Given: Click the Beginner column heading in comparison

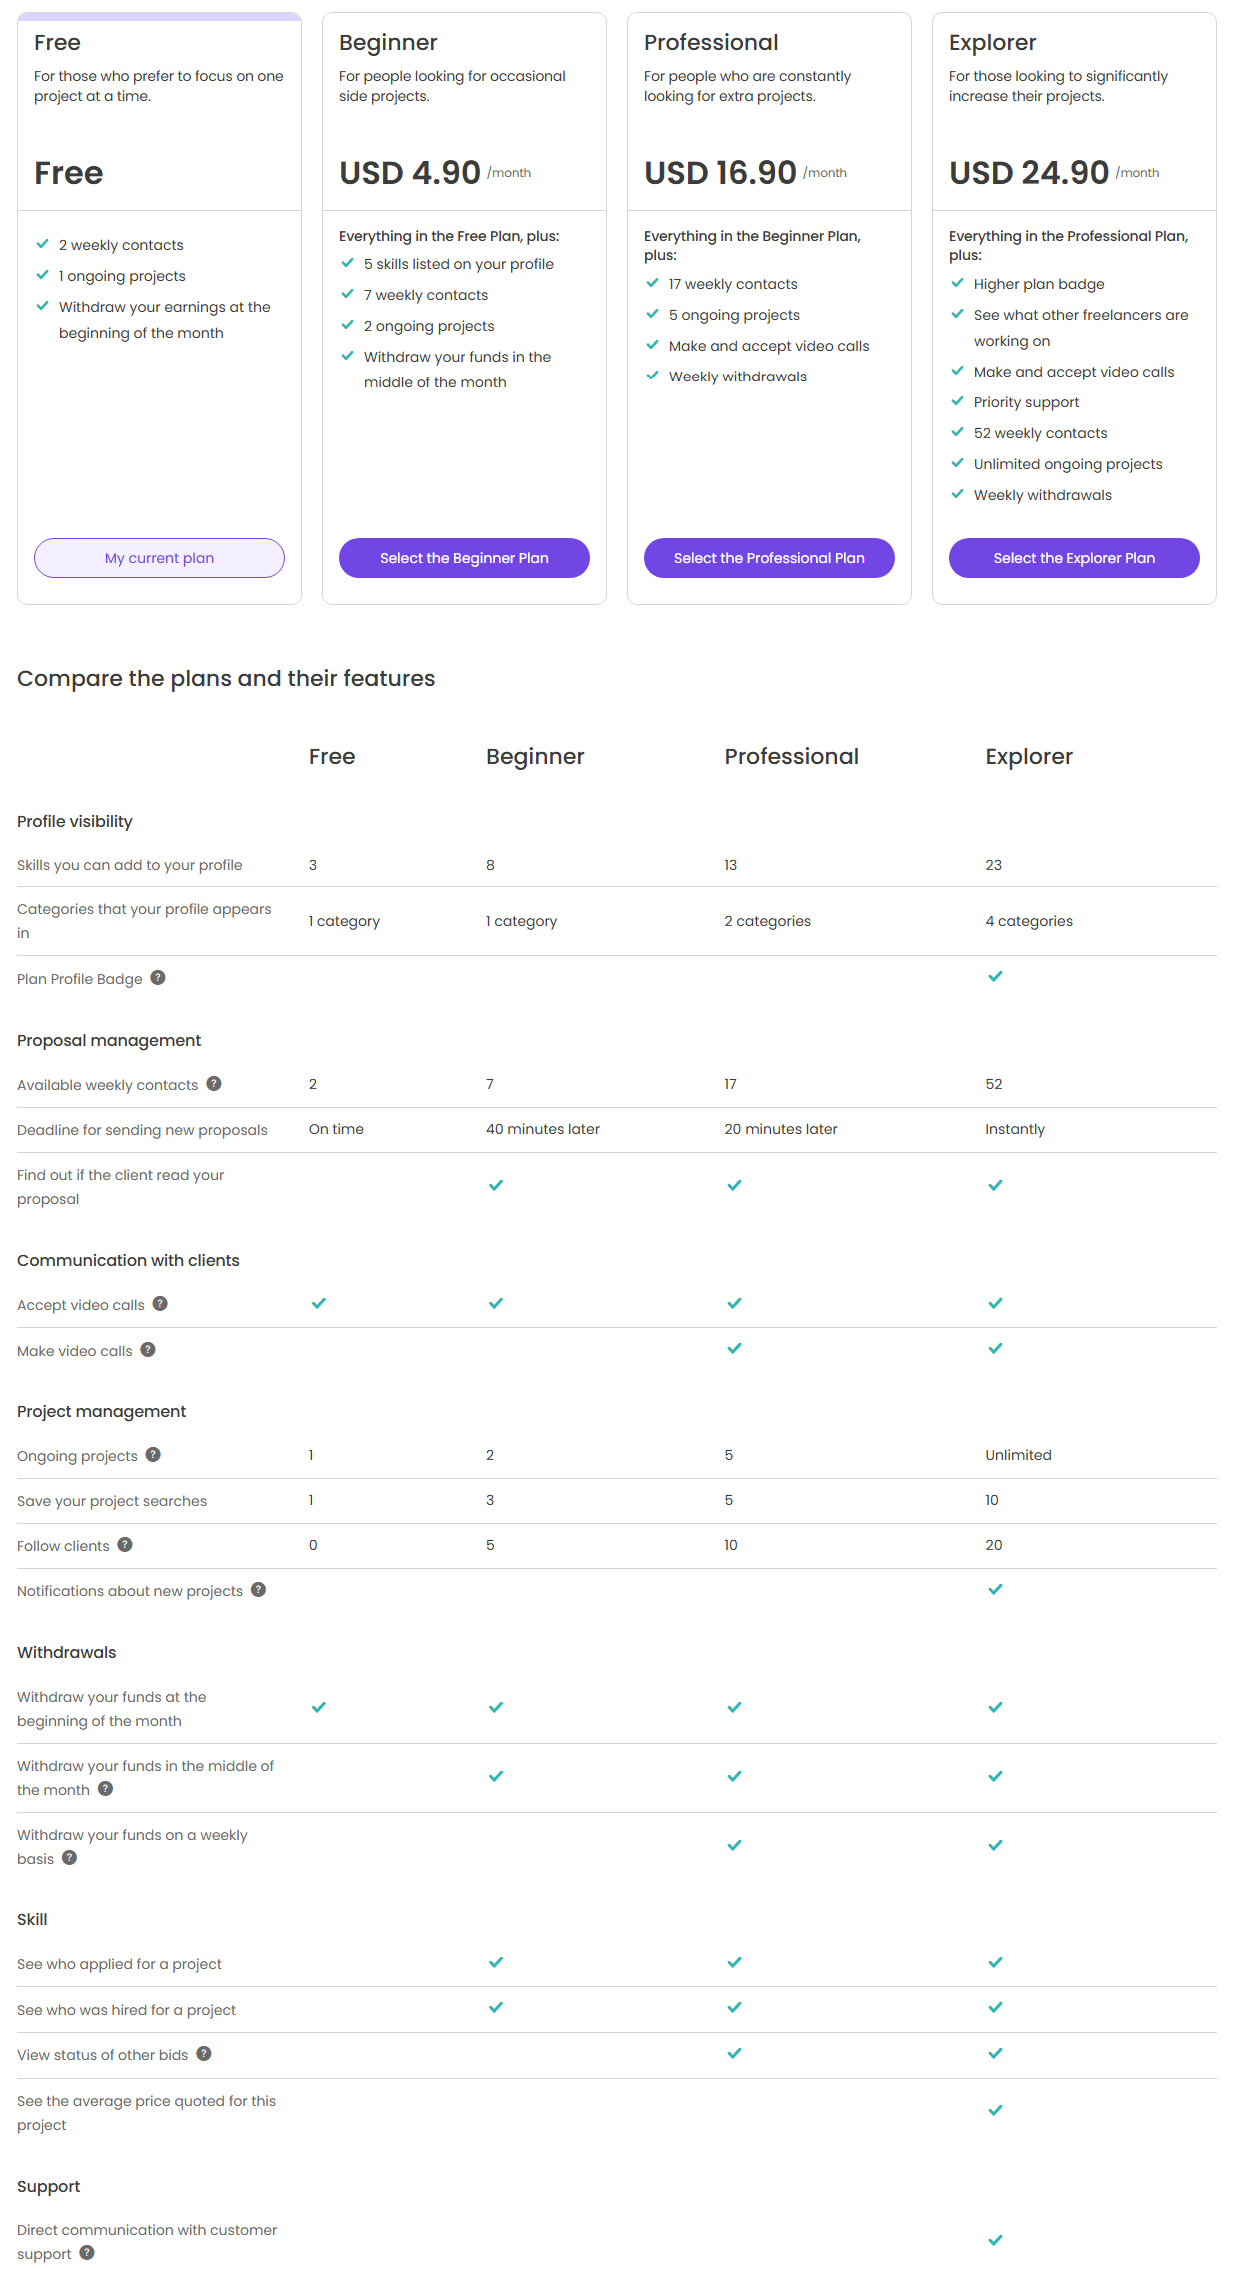Looking at the screenshot, I should coord(535,757).
